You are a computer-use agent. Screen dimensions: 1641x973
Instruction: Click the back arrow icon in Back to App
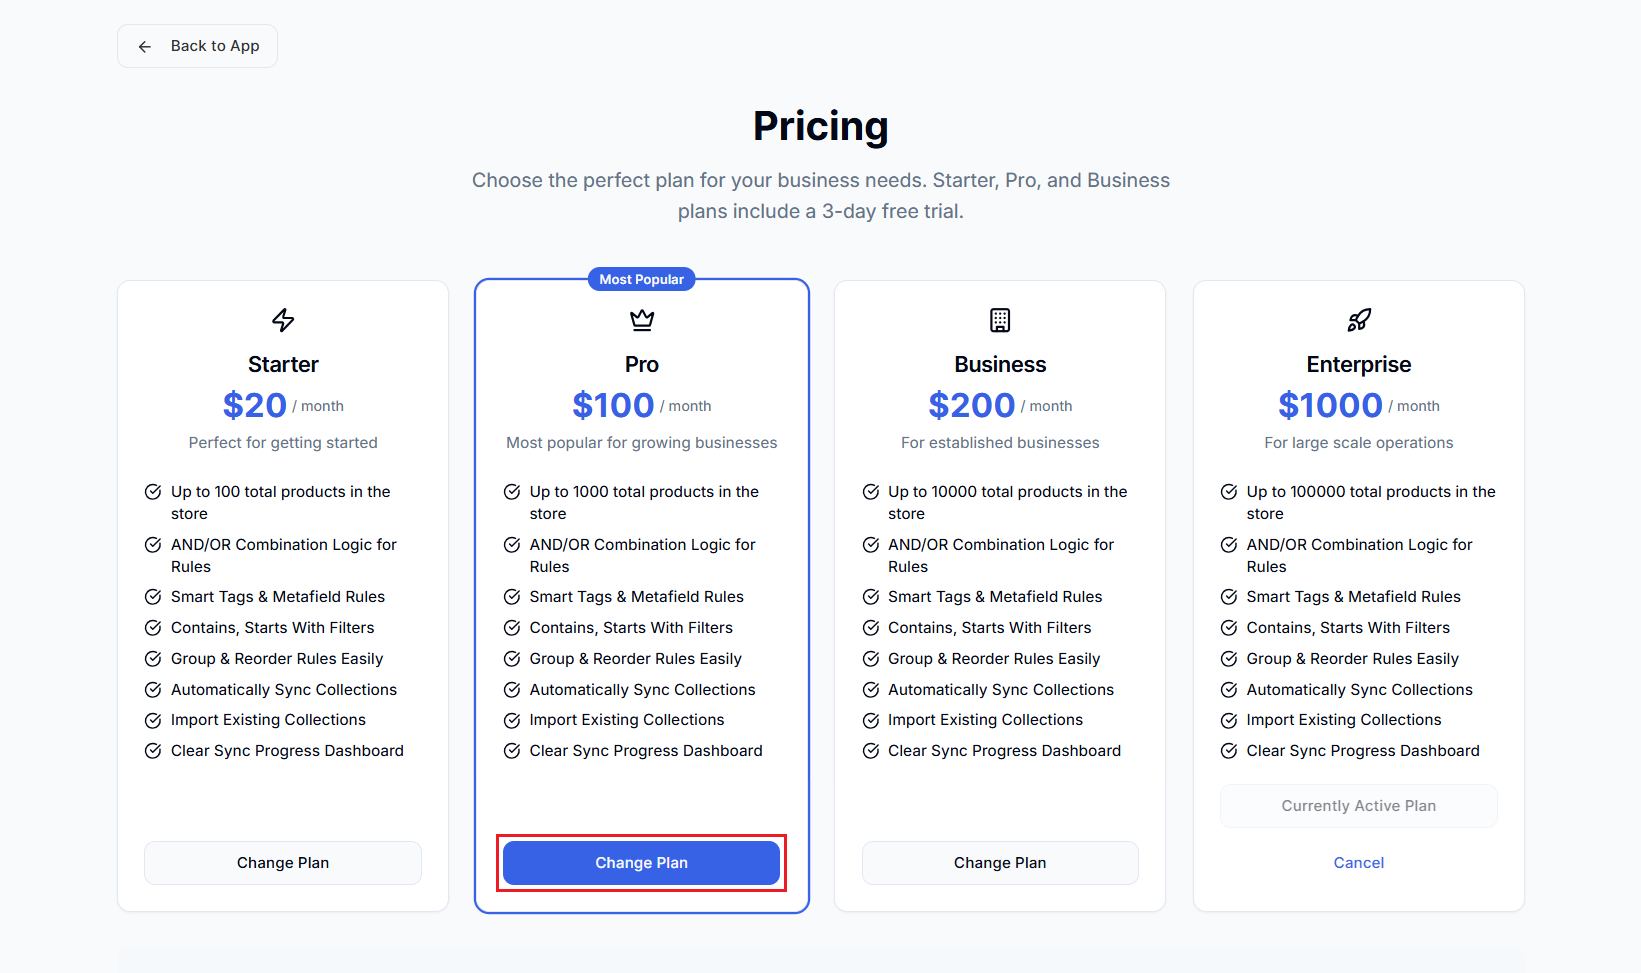pyautogui.click(x=145, y=46)
